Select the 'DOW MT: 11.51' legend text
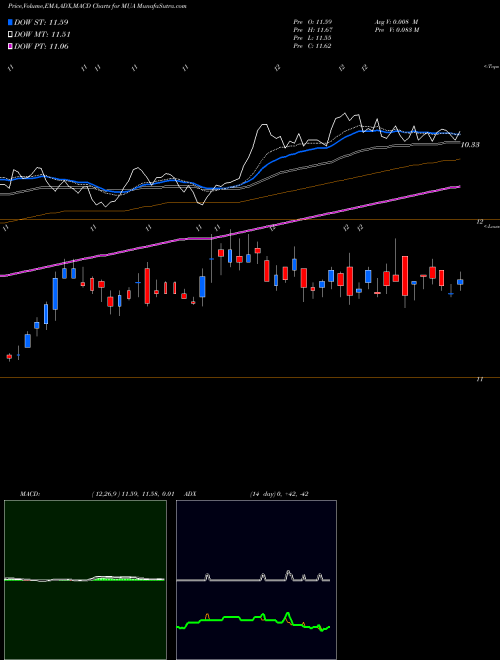Viewport: 500px width, 660px height. [x=42, y=35]
